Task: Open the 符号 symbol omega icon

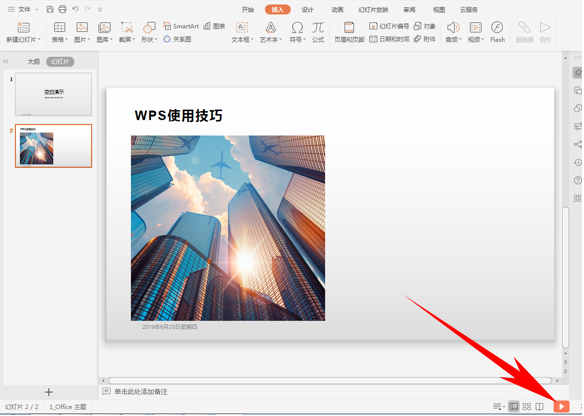Action: (297, 28)
